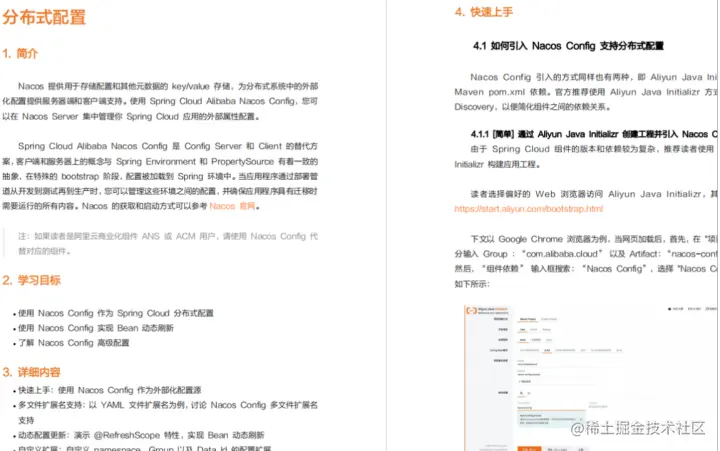Viewport: 720px width, 451px height.
Task: Click the subheading 4.1.1 [简单] 通过 Aliyun Java Initializr
Action: coord(594,134)
